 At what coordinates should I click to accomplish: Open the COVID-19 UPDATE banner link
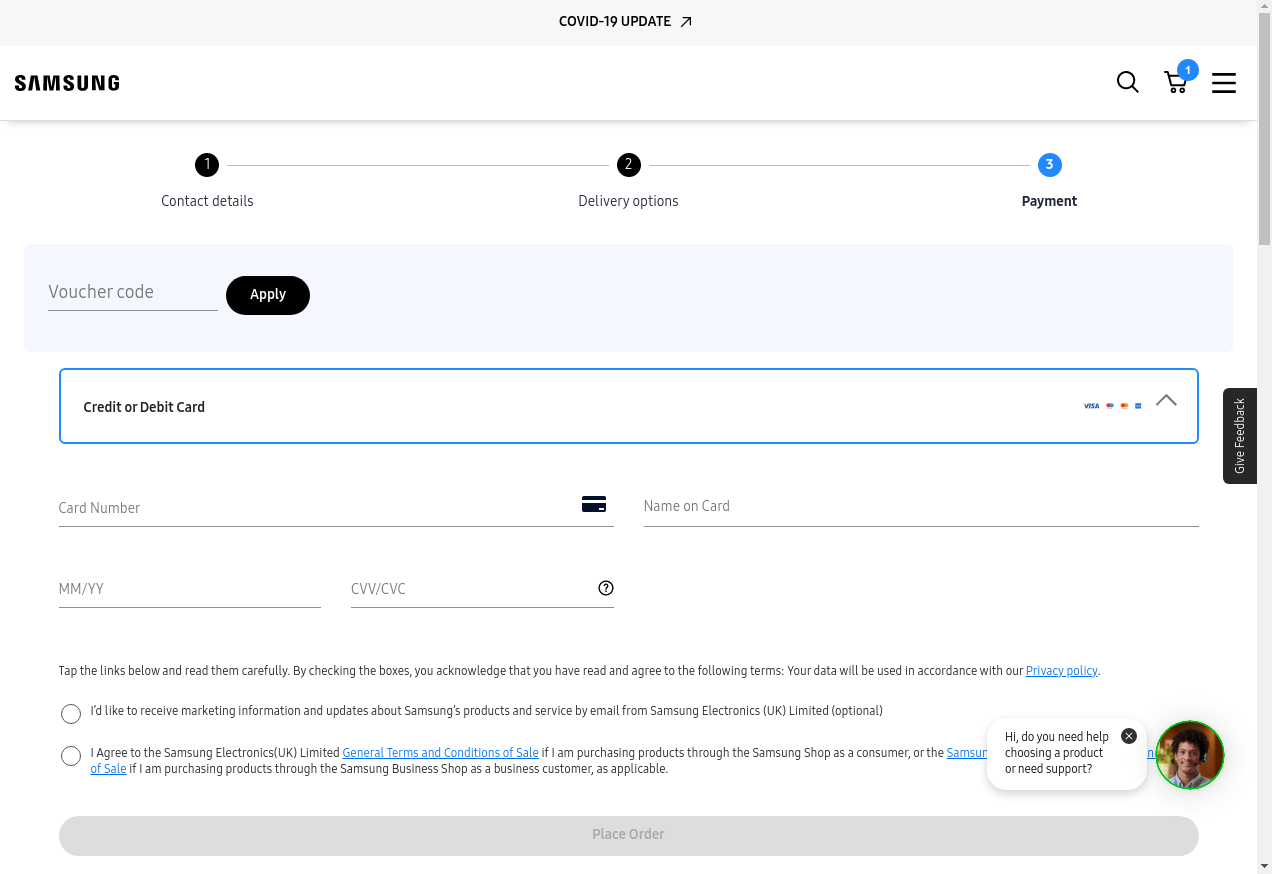625,21
